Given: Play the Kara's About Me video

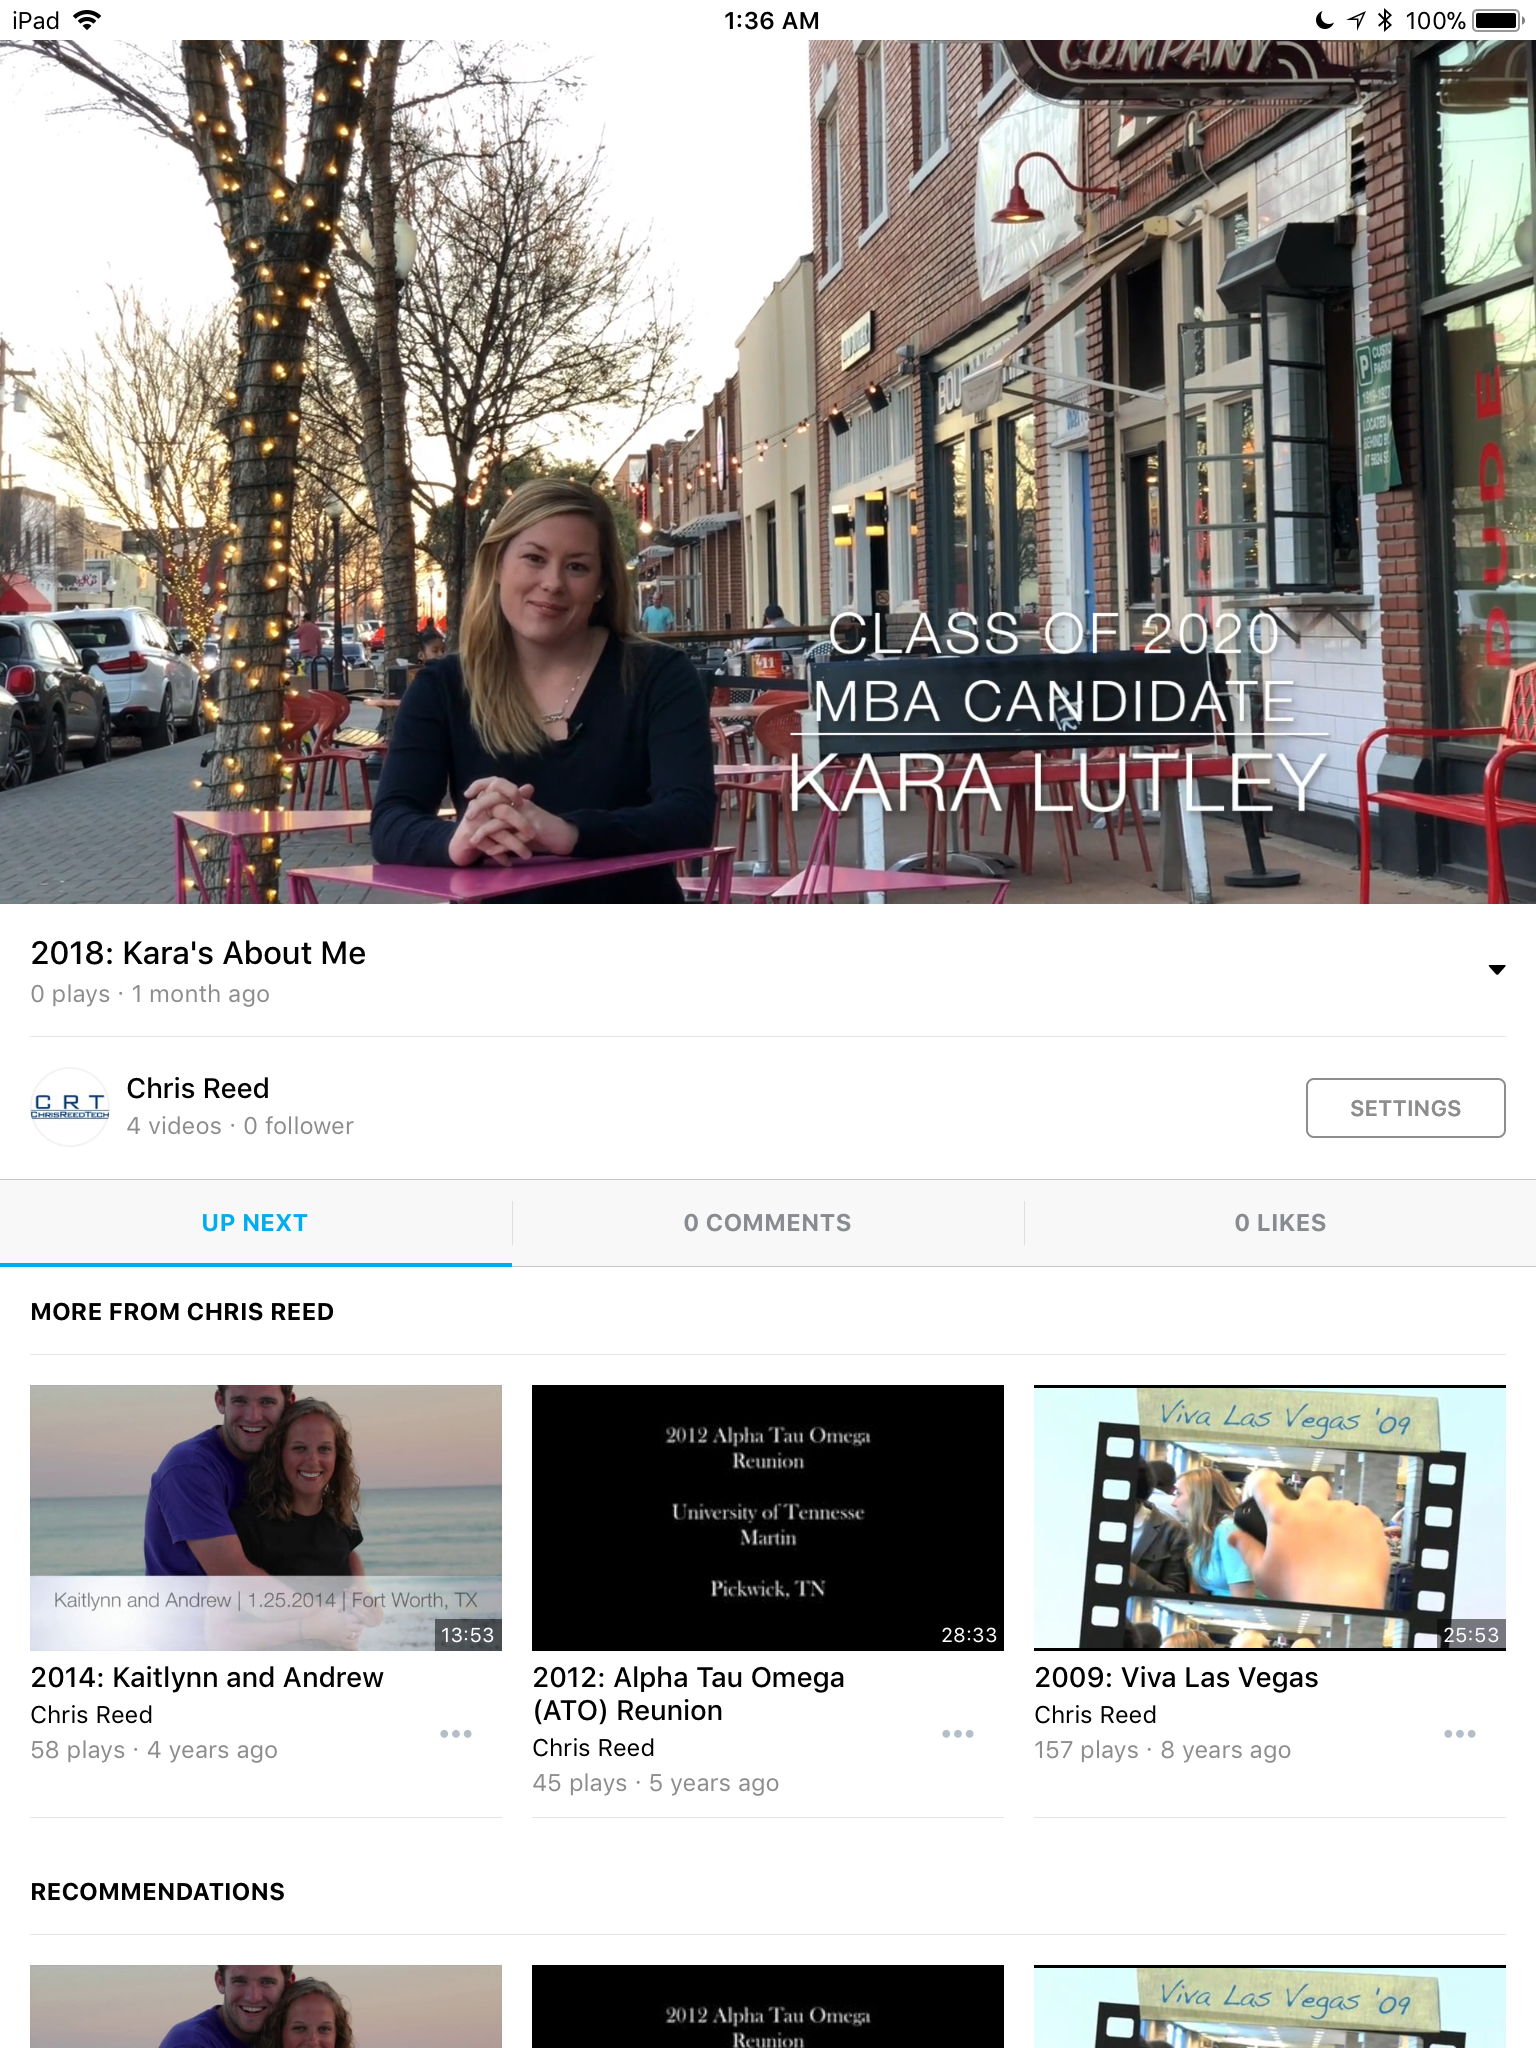Looking at the screenshot, I should click(768, 472).
